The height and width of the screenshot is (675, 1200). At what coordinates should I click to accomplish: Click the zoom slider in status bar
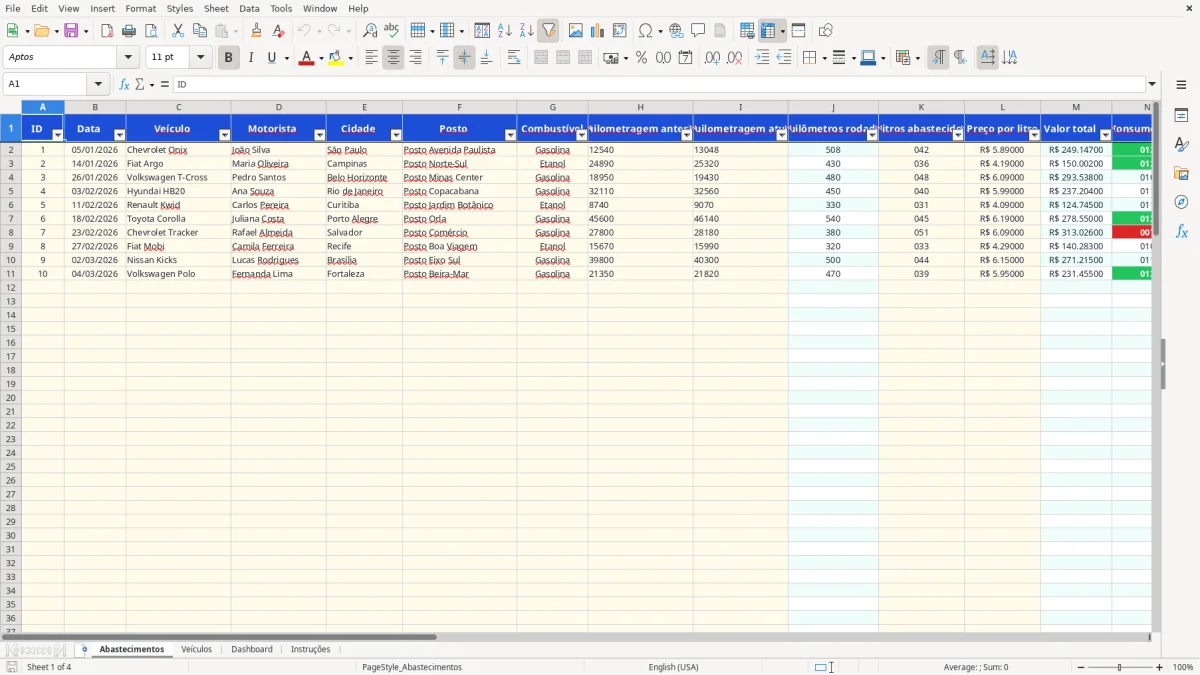coord(1120,667)
